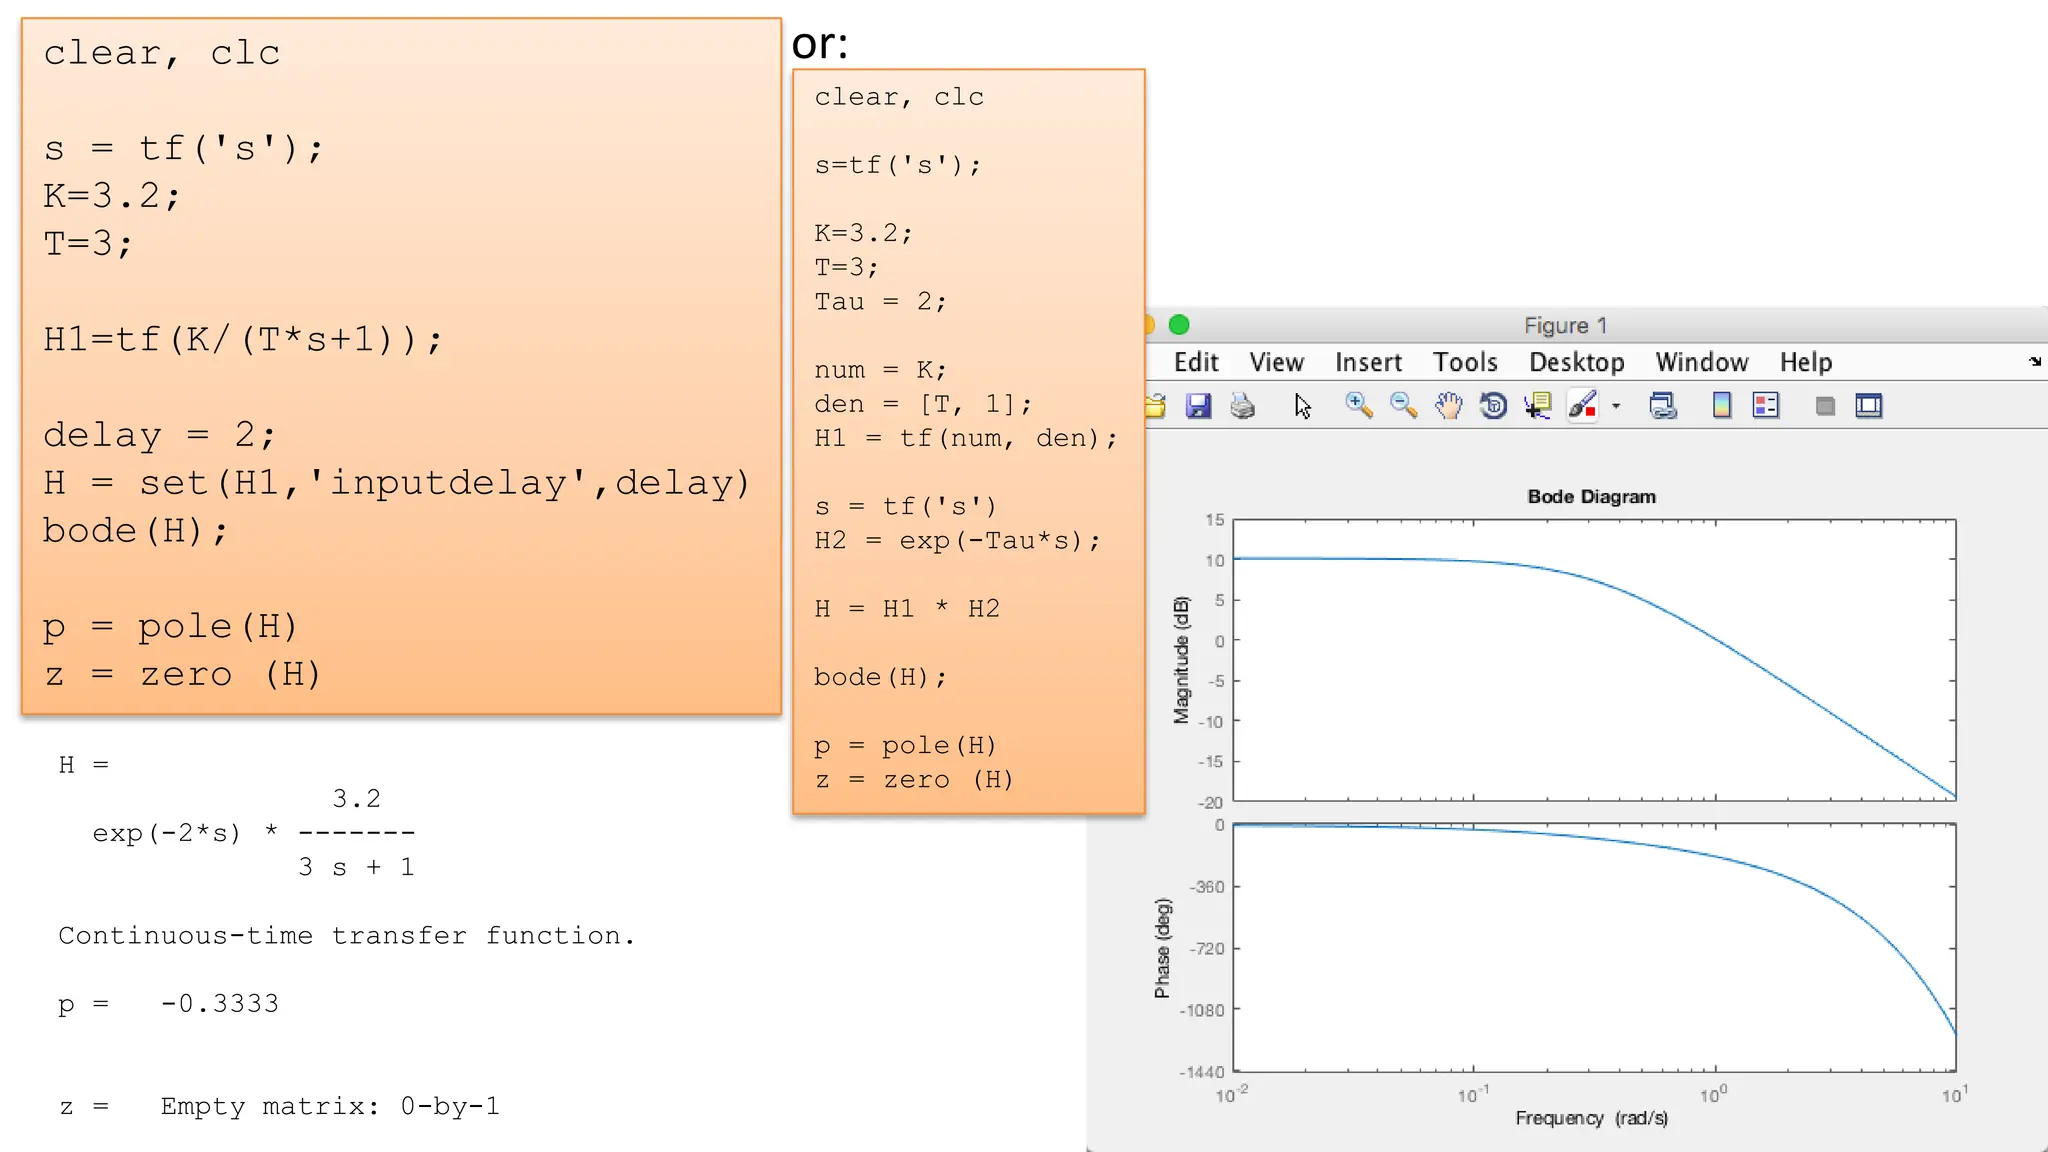Click the Save Figure icon
Screen dimensions: 2048x1152
click(1198, 406)
